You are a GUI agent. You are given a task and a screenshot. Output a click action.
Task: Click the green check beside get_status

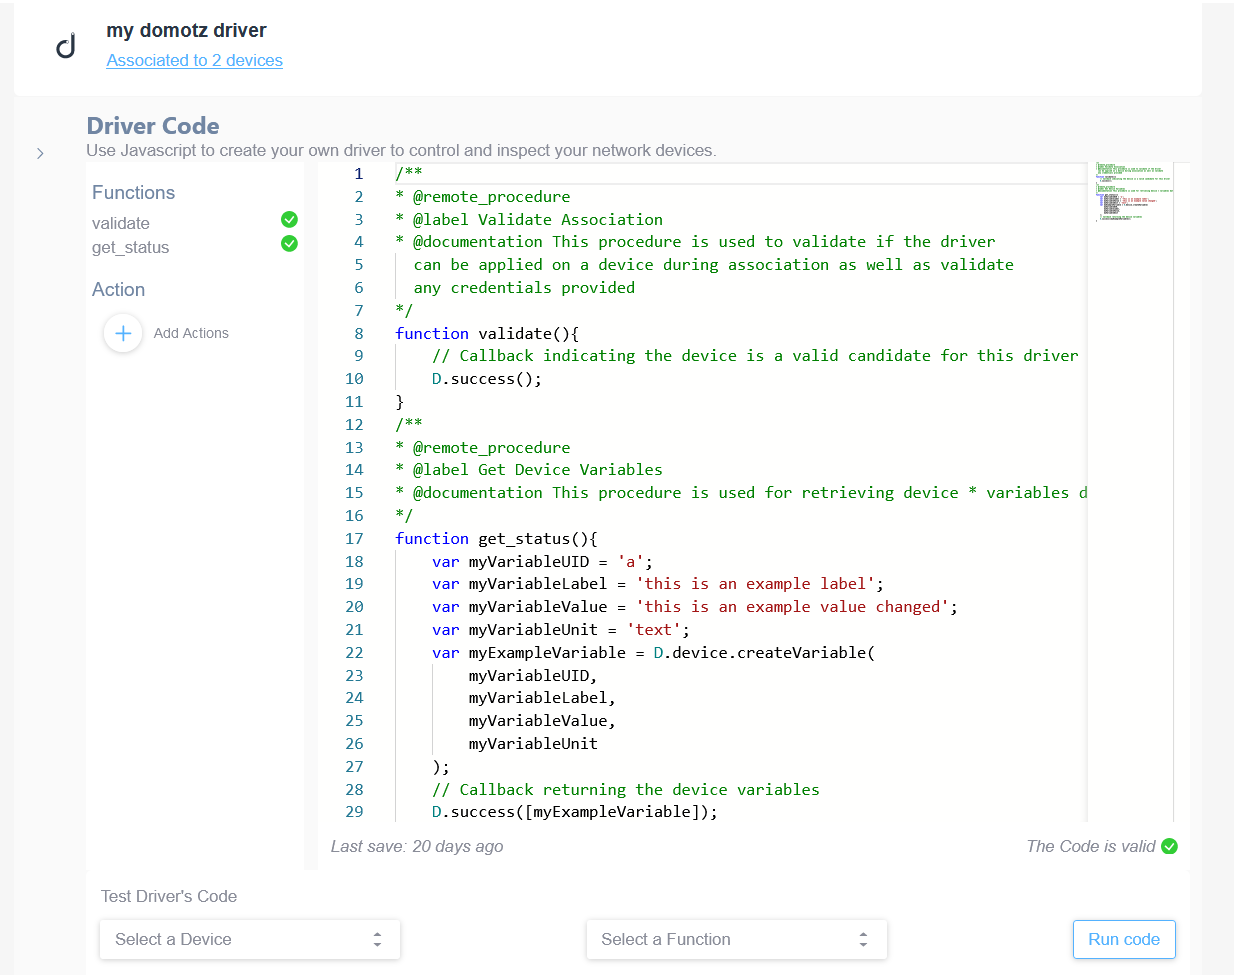pyautogui.click(x=288, y=244)
